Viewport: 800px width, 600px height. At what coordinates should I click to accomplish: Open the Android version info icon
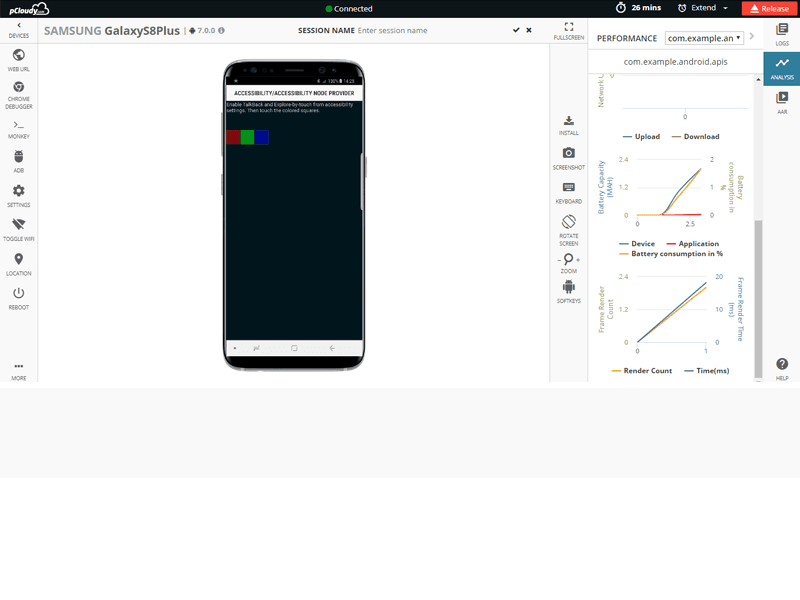[x=221, y=31]
